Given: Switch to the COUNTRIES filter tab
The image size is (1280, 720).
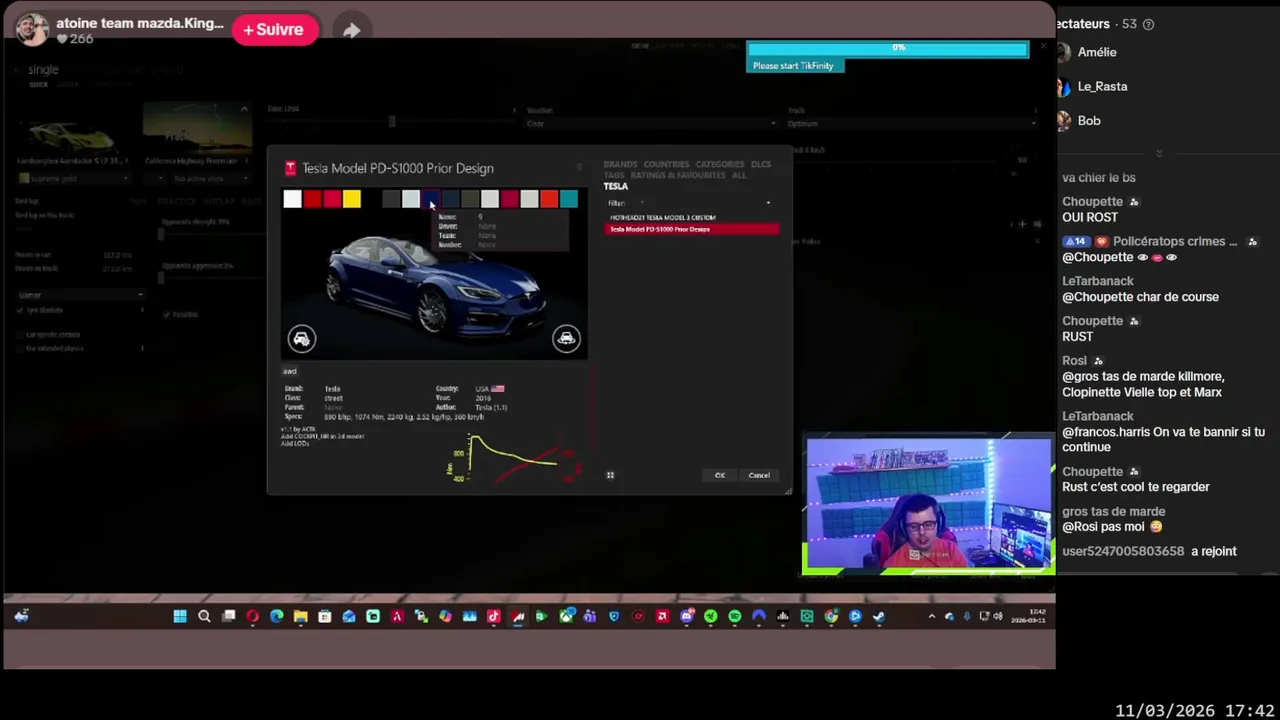Looking at the screenshot, I should click(666, 164).
